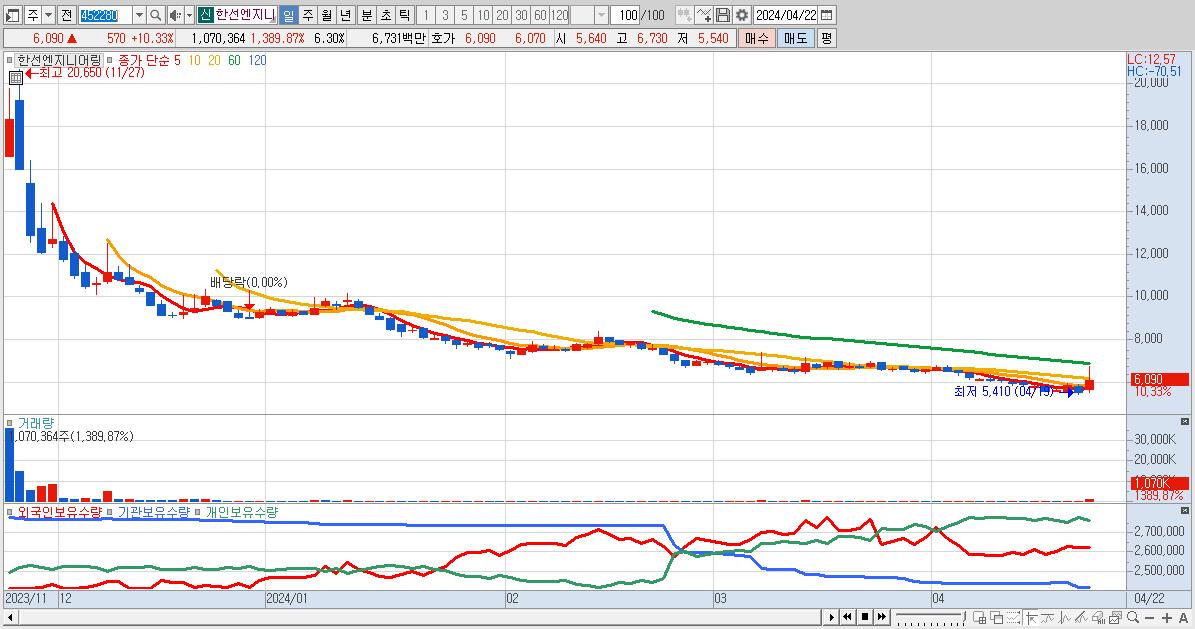Click the 개인보유수량 legend label
Screen dimensions: 1195x629
[x=242, y=512]
